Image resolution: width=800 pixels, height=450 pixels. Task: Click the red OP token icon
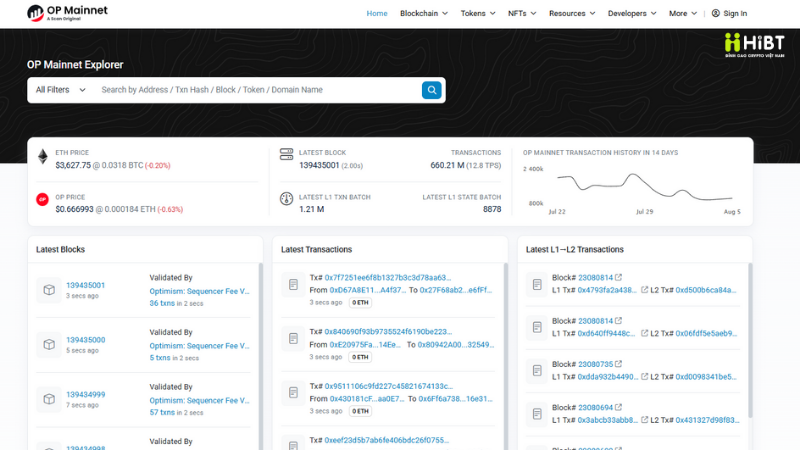(x=42, y=199)
